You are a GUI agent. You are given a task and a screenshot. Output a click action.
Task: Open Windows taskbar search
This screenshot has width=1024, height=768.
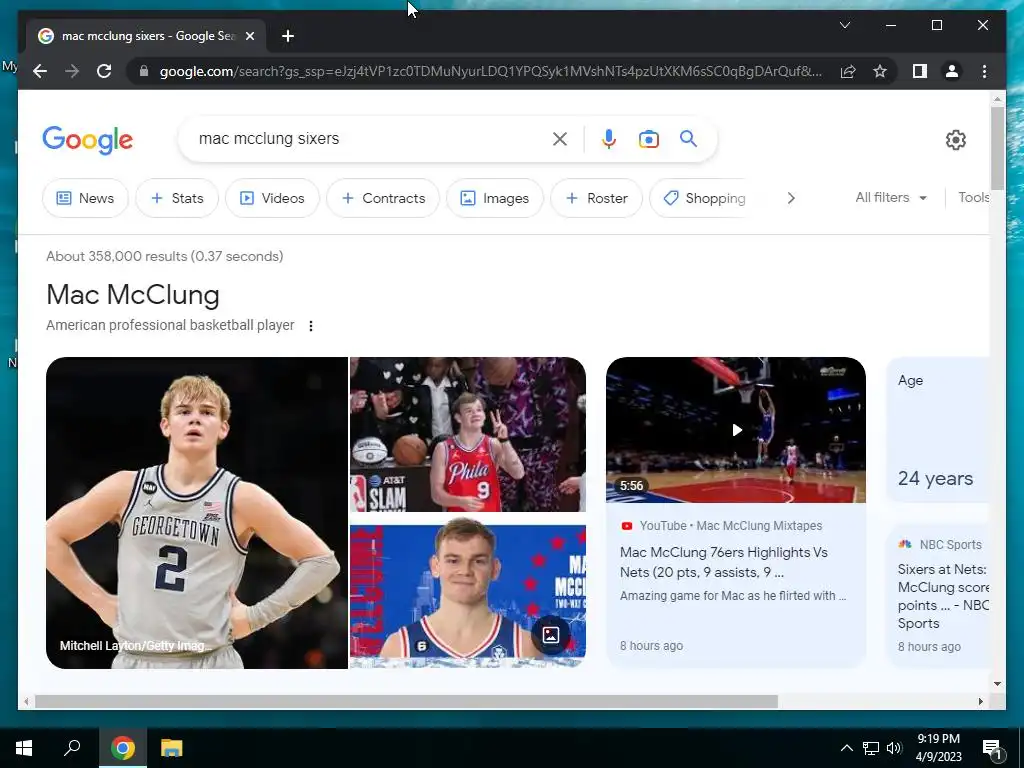72,748
